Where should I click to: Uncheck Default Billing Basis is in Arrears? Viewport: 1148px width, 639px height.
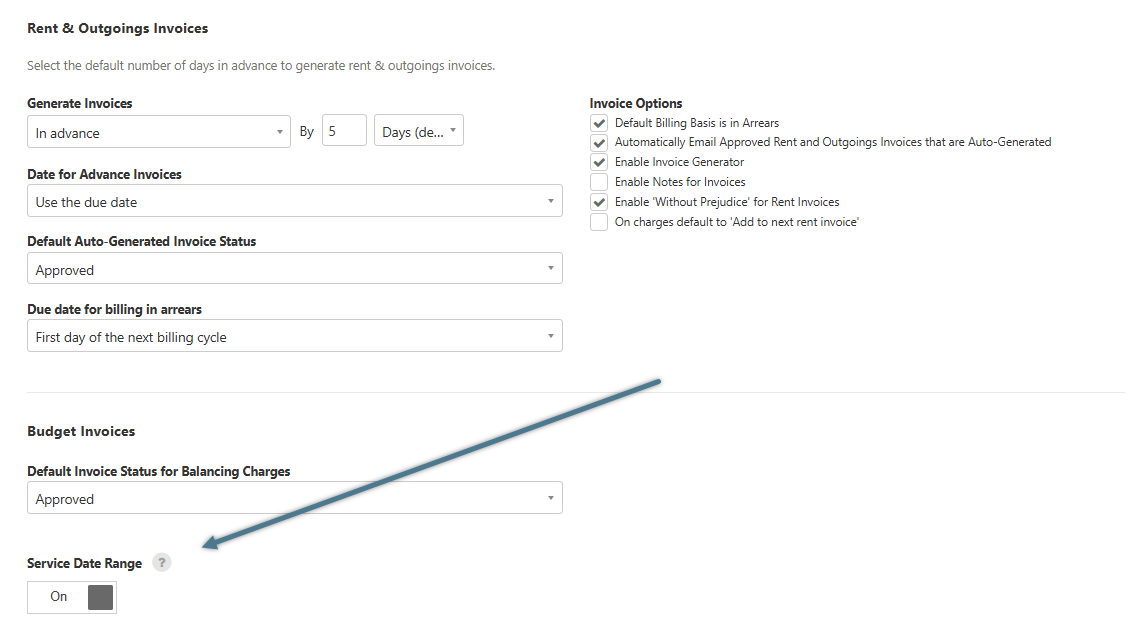(x=599, y=123)
